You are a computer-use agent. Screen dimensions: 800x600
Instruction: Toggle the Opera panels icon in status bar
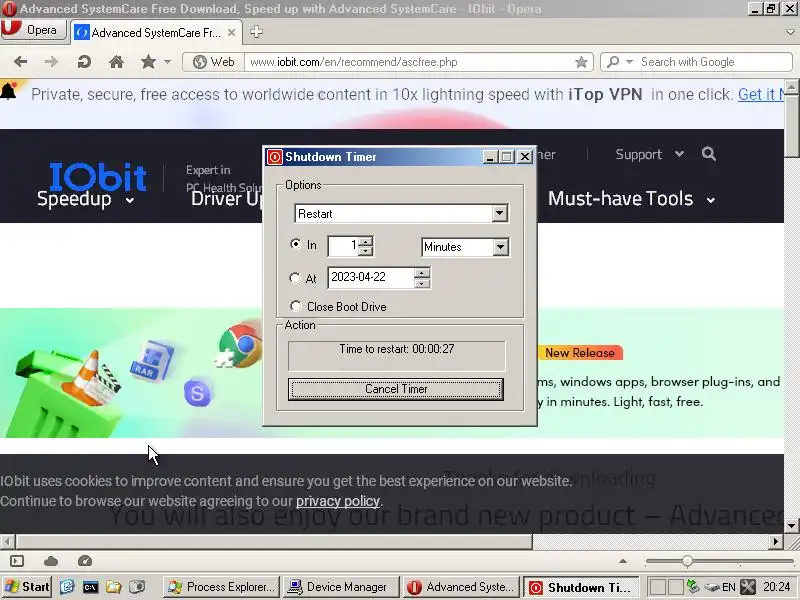pos(17,561)
